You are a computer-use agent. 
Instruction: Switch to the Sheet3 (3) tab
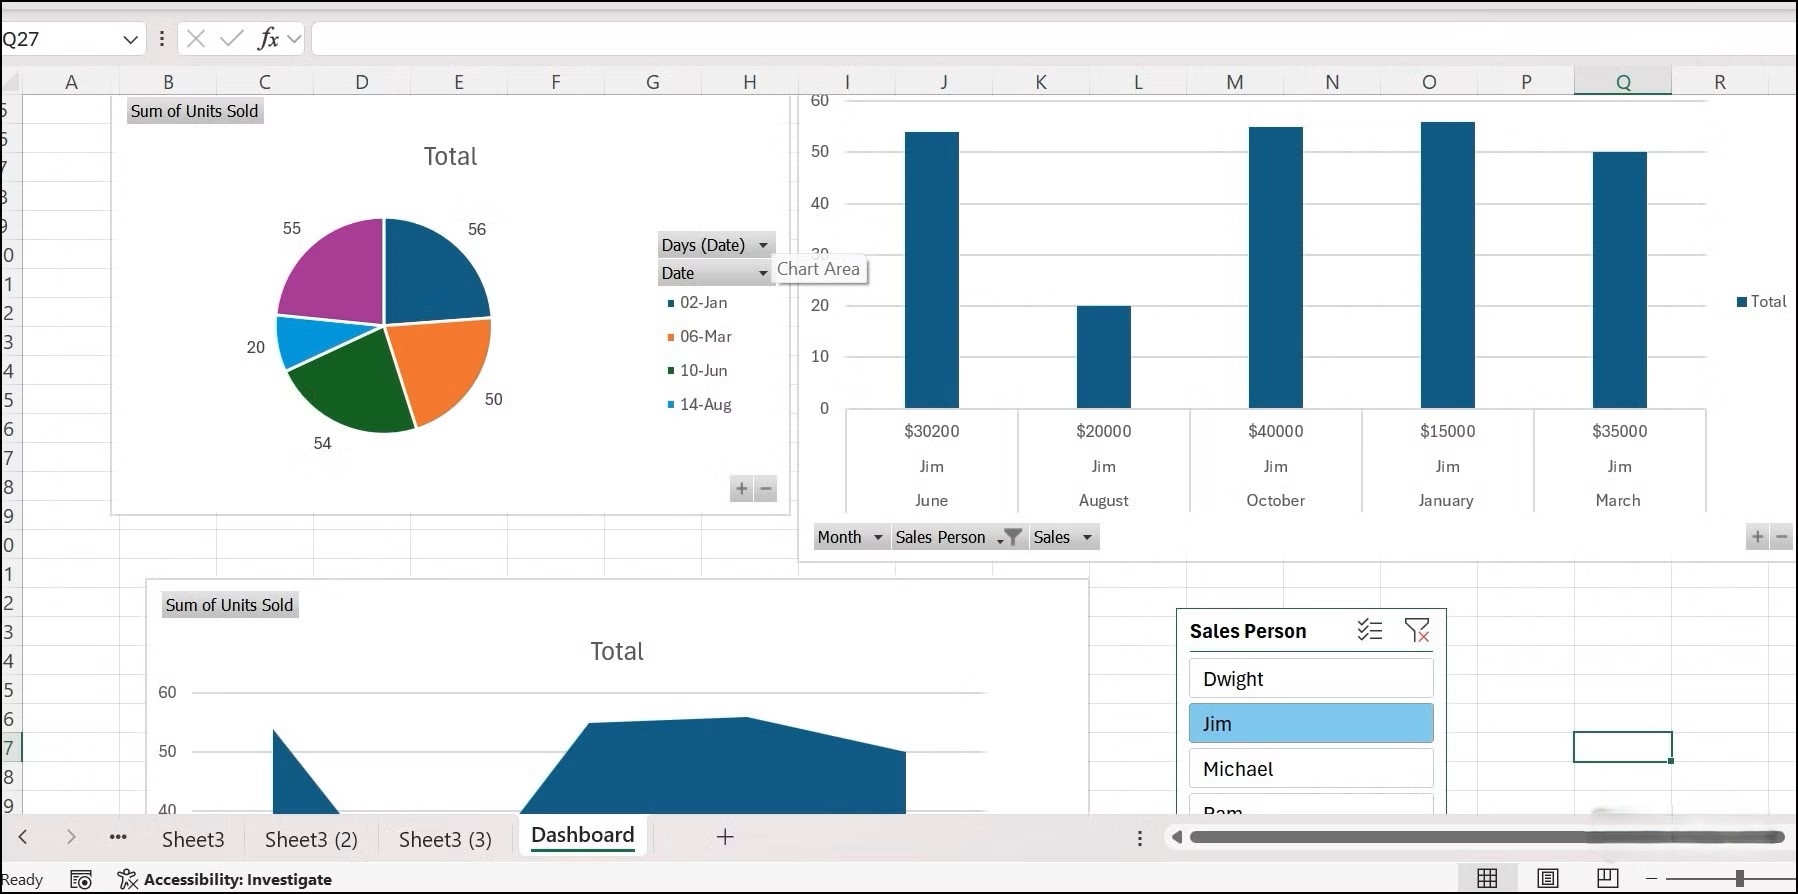pos(445,839)
